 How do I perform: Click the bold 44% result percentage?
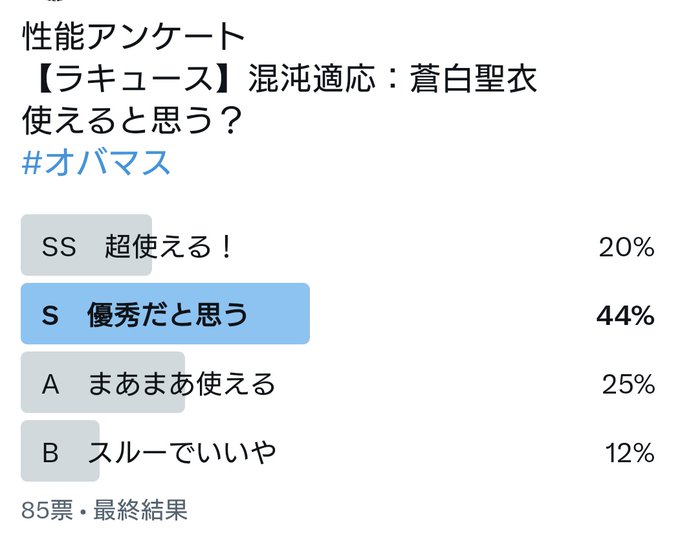625,315
